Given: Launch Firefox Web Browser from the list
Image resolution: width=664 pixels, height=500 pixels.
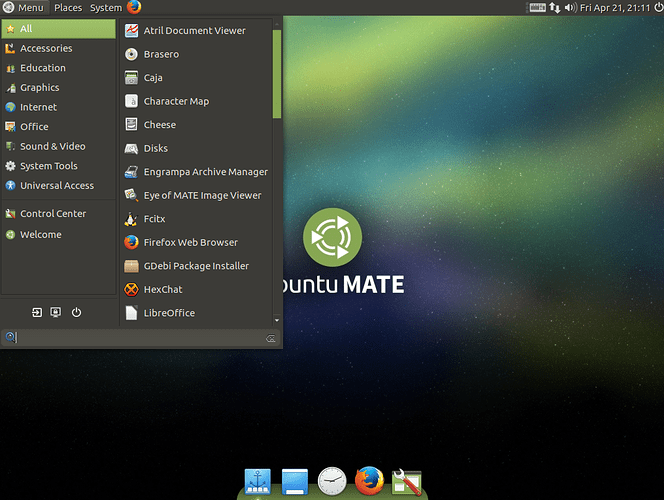Looking at the screenshot, I should coord(196,242).
